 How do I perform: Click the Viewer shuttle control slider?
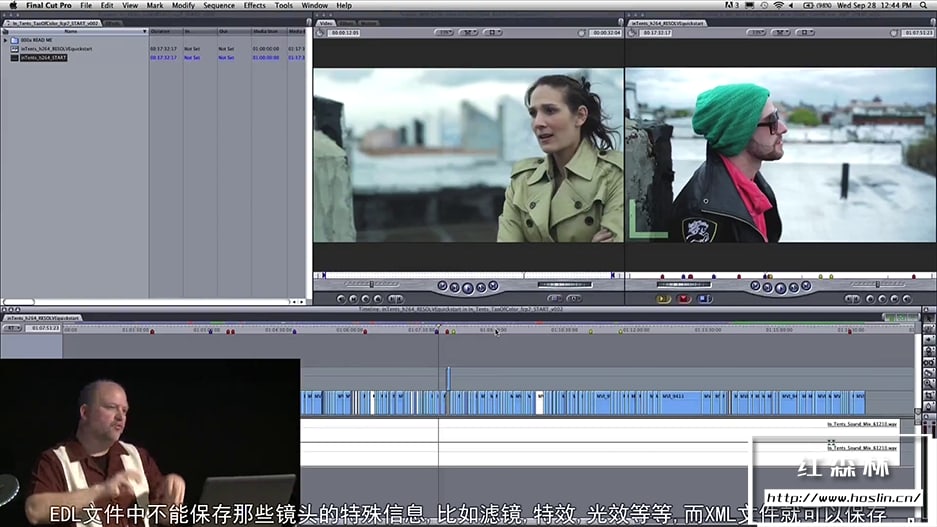click(371, 284)
